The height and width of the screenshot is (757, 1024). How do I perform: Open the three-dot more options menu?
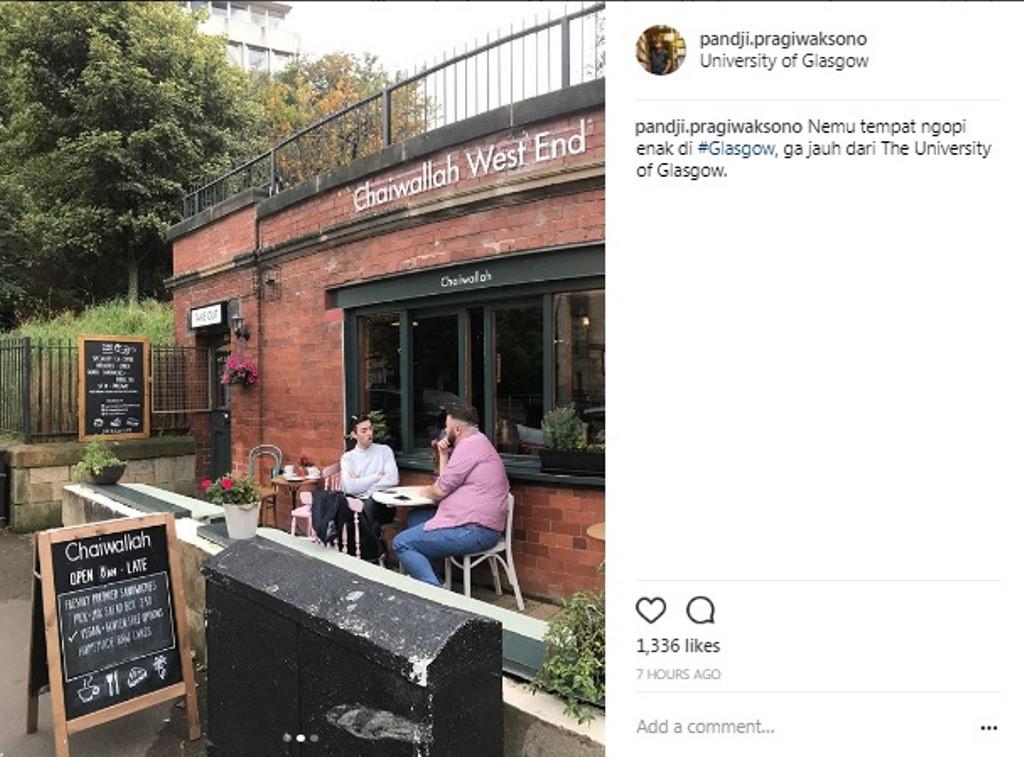pyautogui.click(x=989, y=728)
